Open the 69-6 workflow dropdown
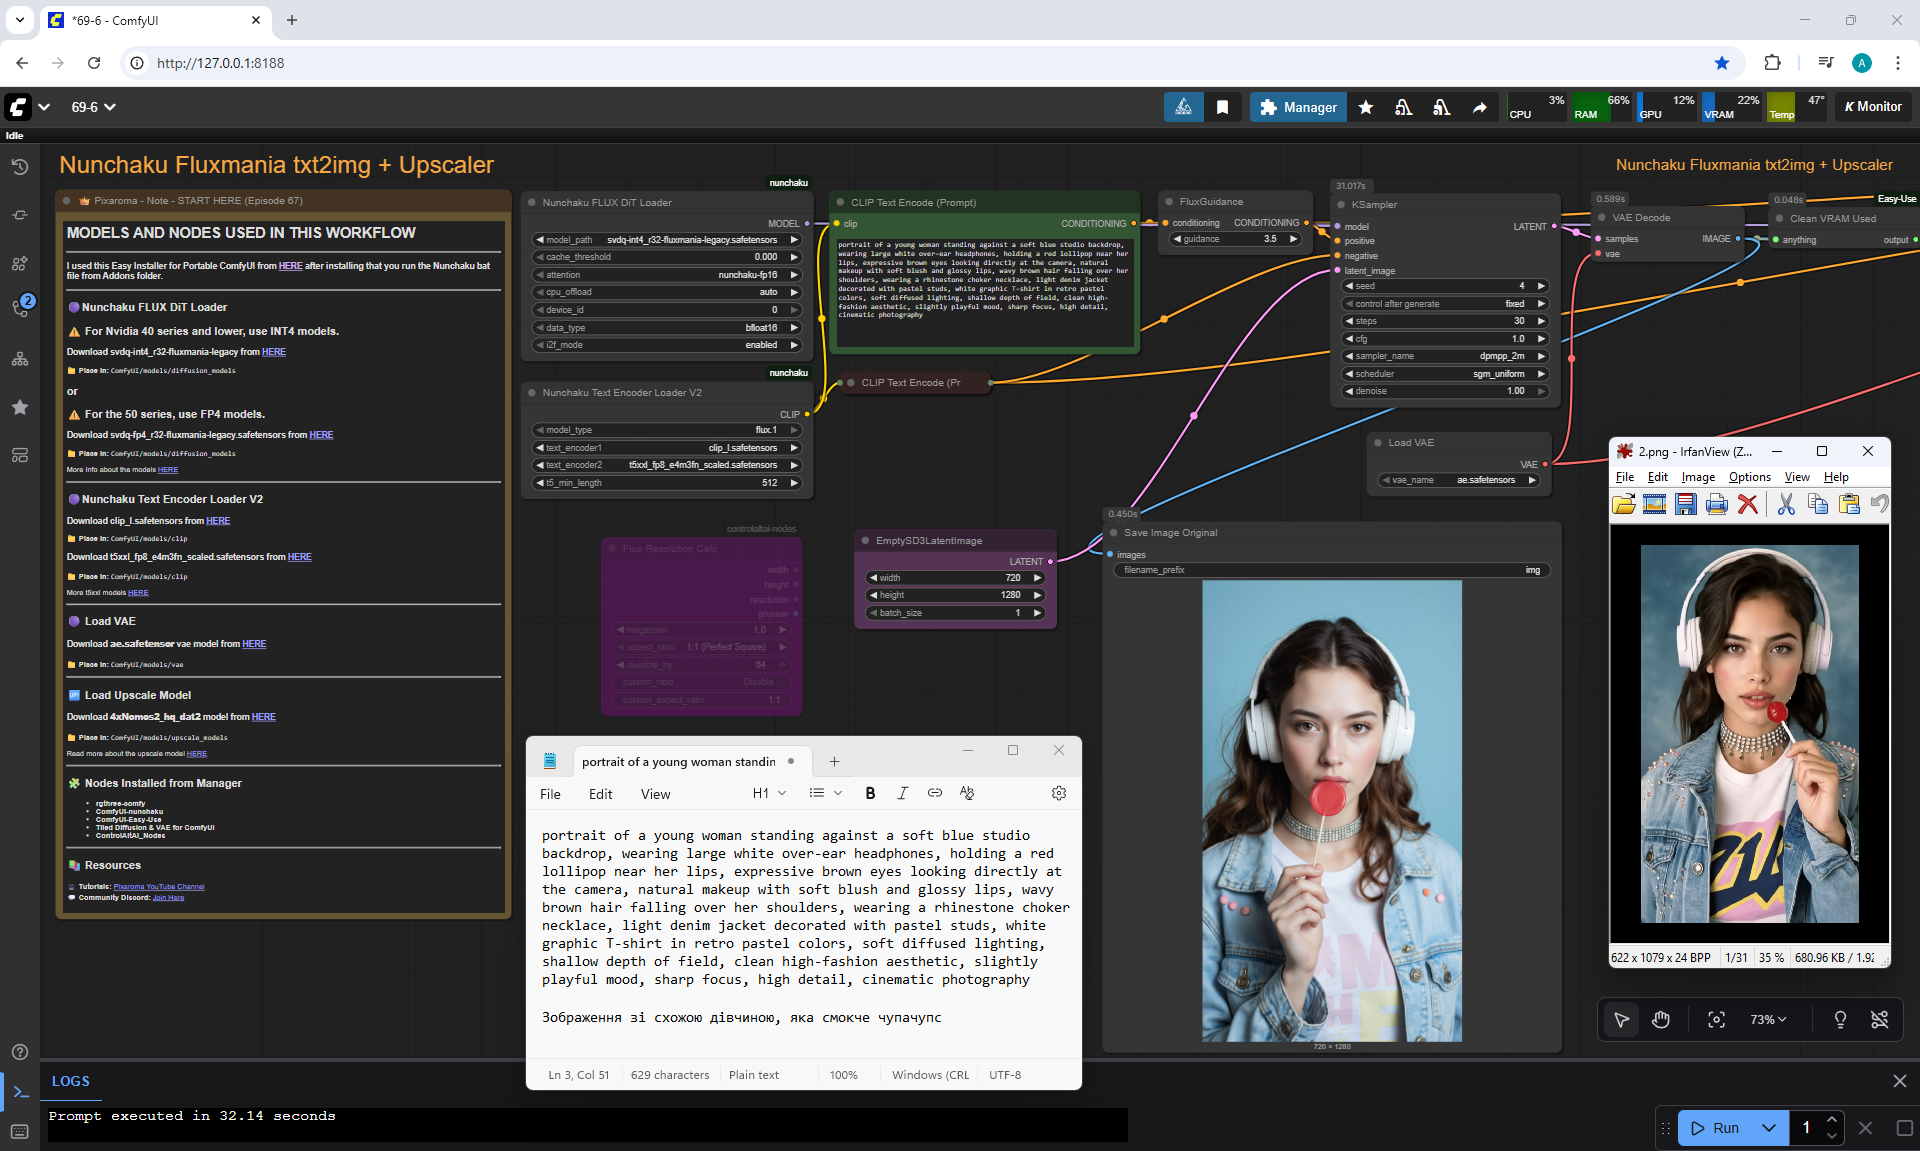The image size is (1920, 1151). point(93,107)
